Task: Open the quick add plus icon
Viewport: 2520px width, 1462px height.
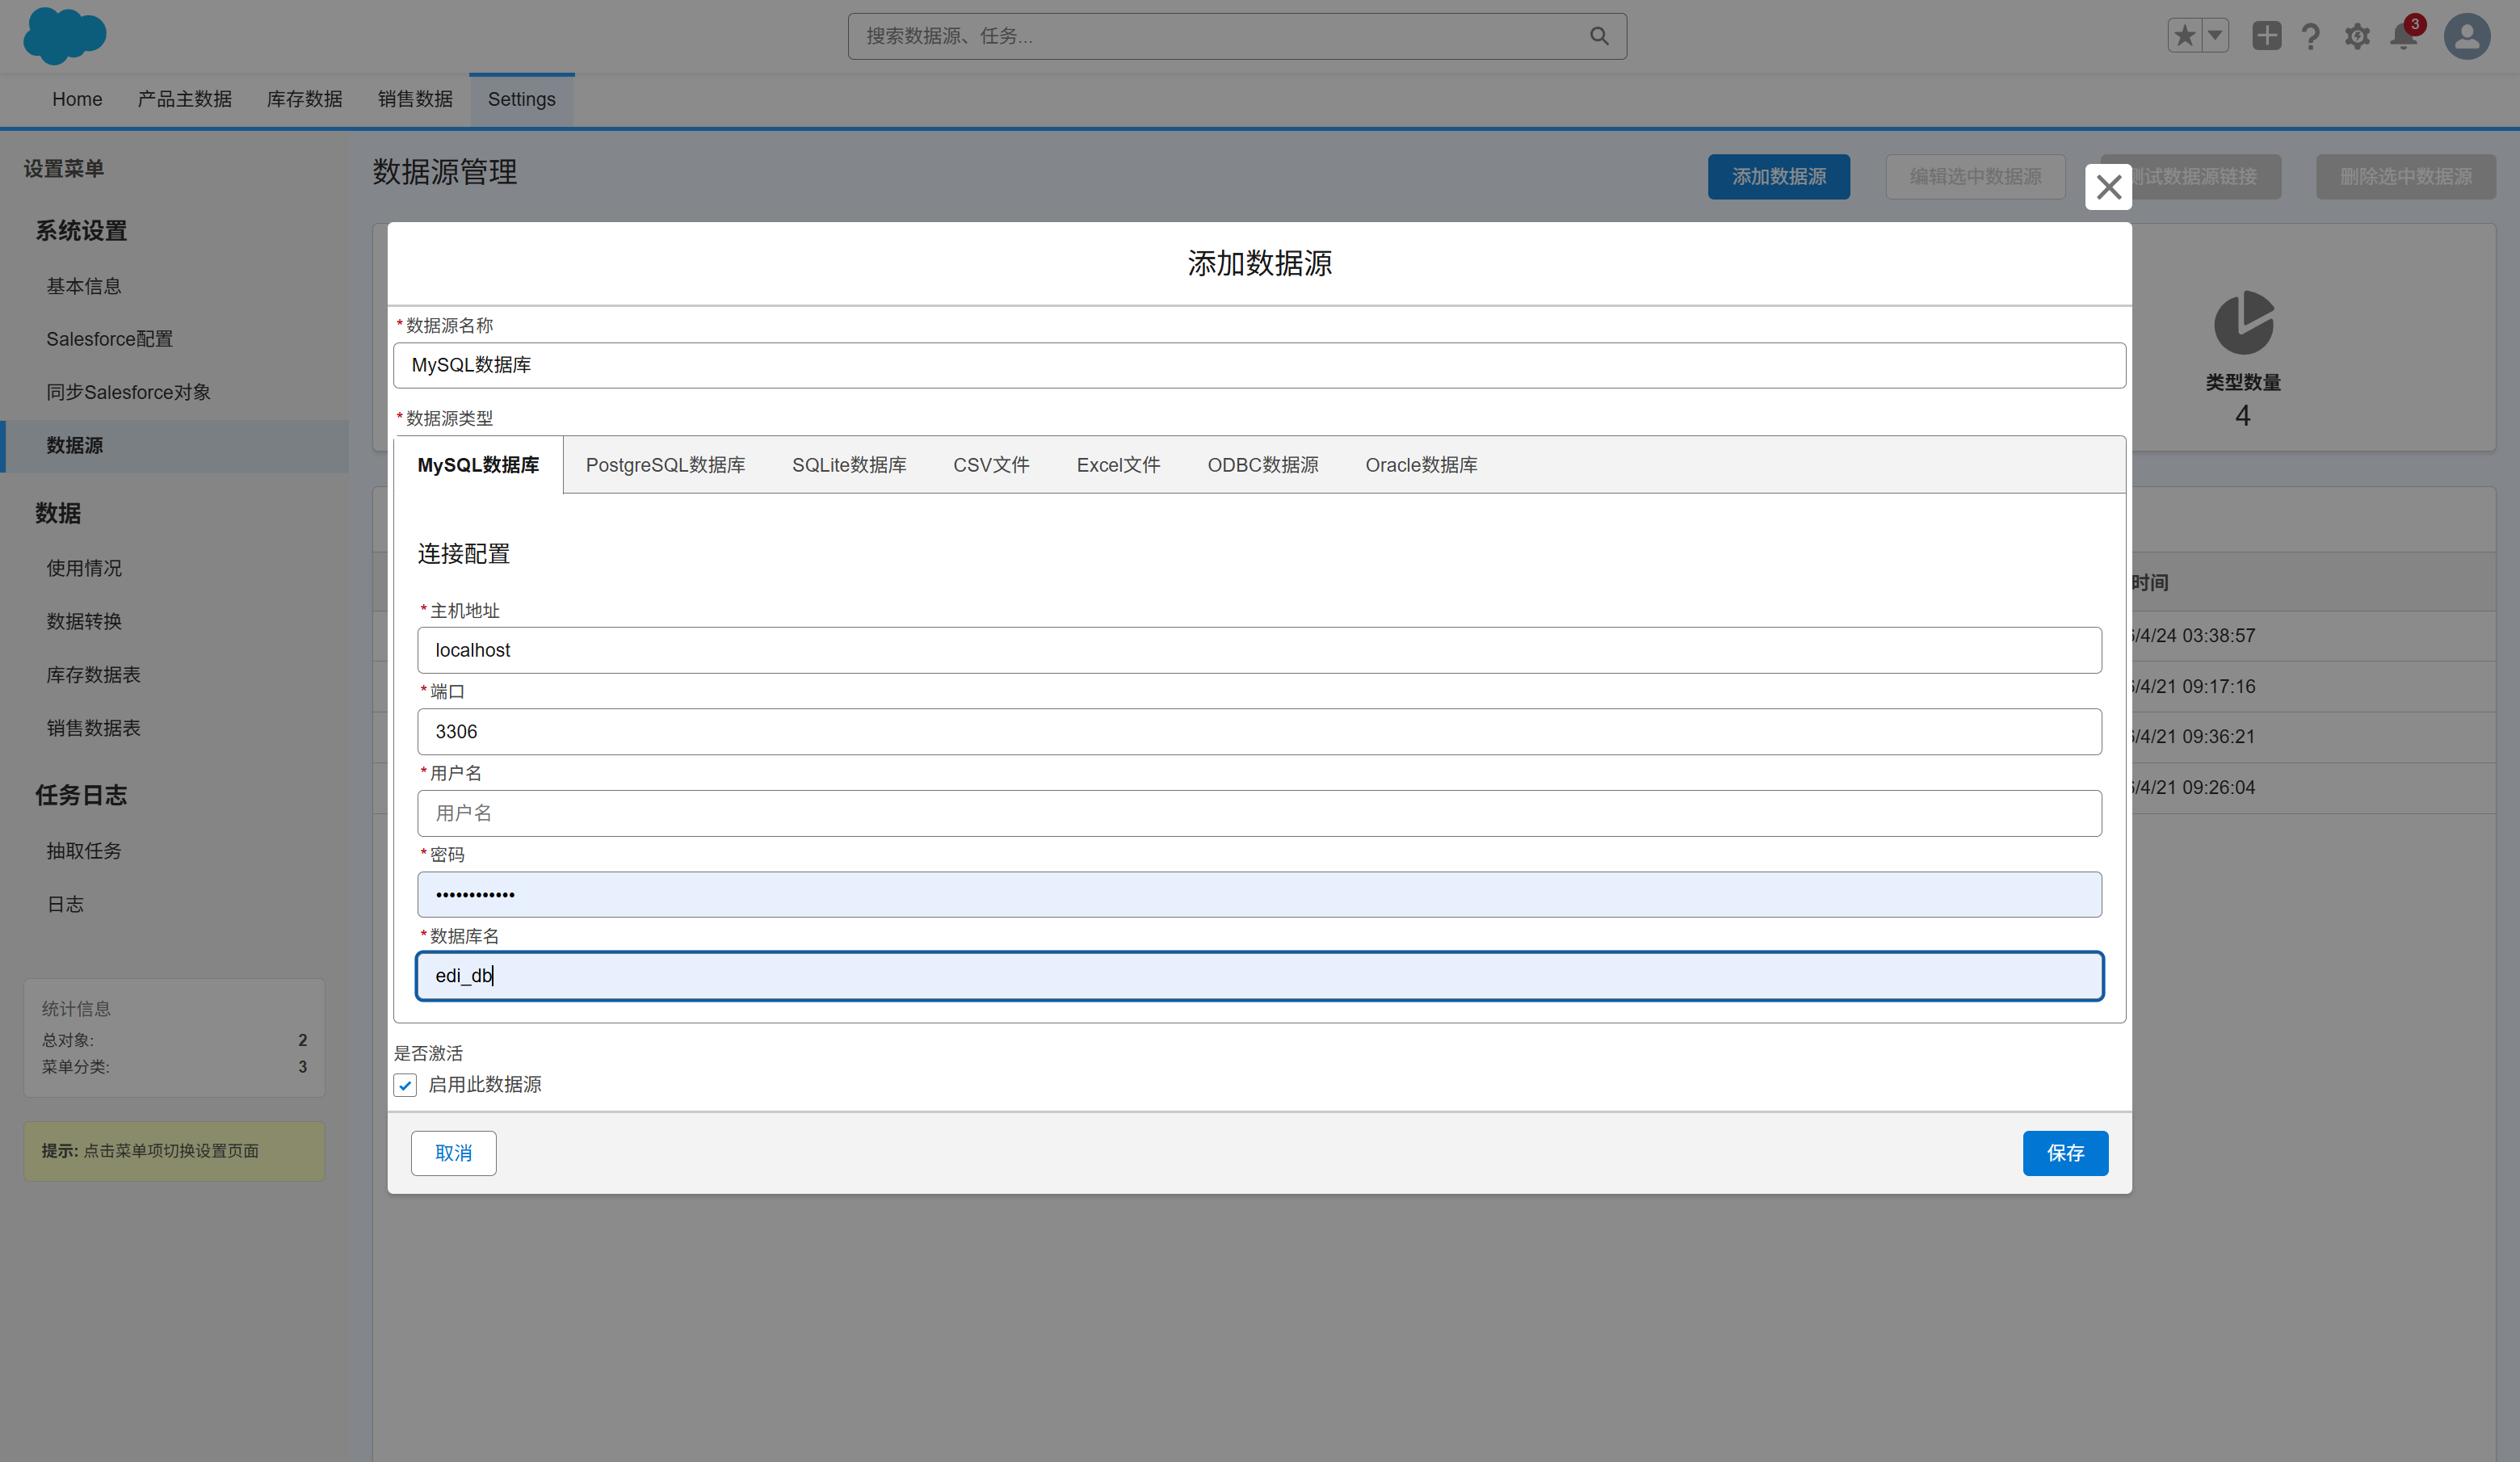Action: pos(2267,35)
